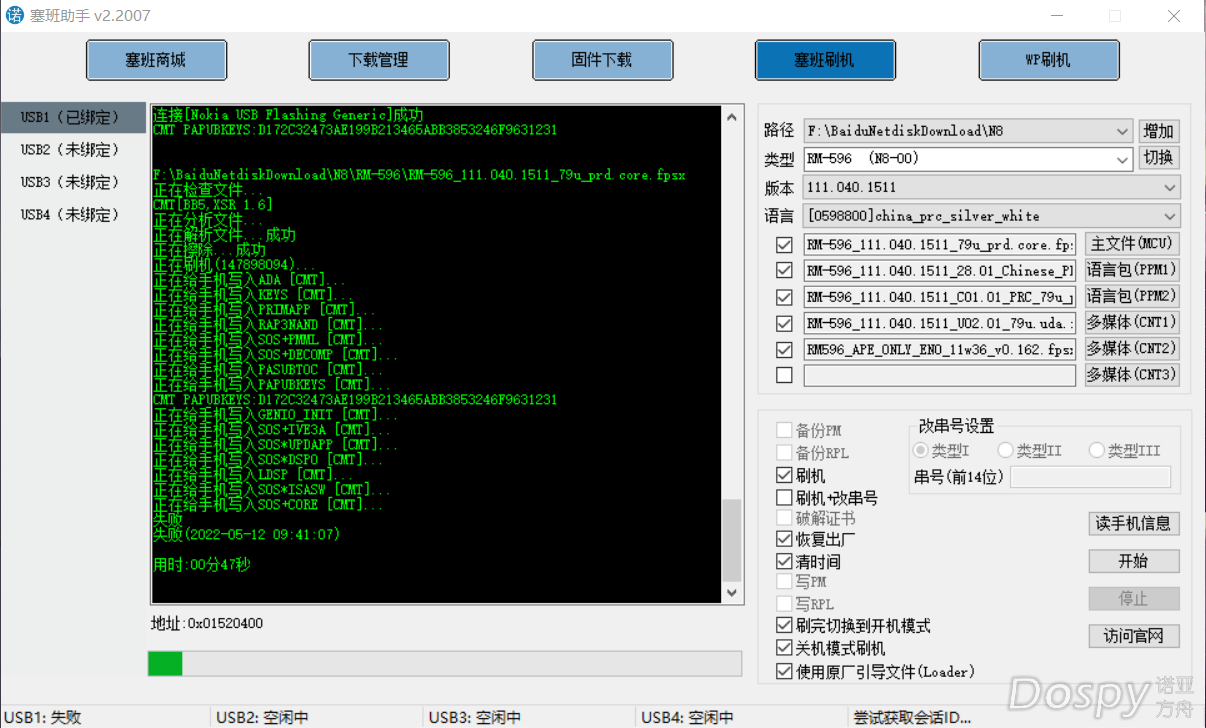Click the USB4: 空闲中 status entry

point(688,717)
